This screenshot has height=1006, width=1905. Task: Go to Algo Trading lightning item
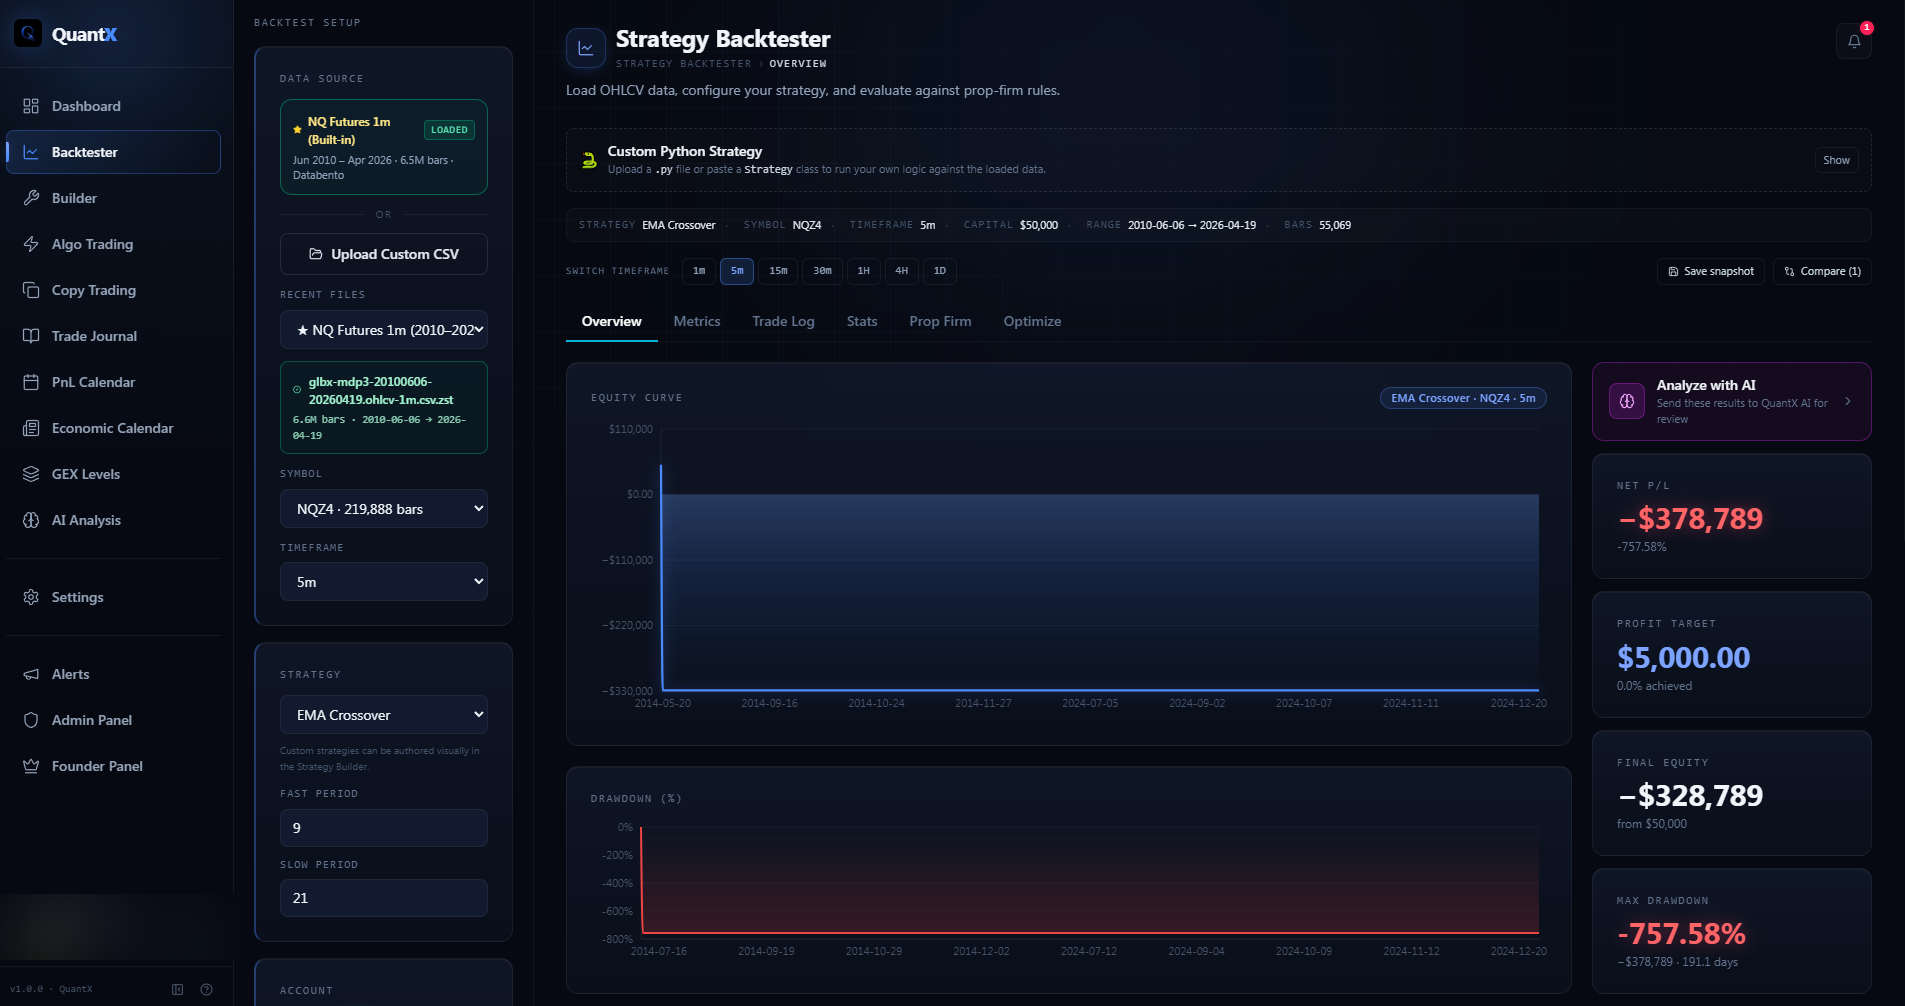point(113,244)
